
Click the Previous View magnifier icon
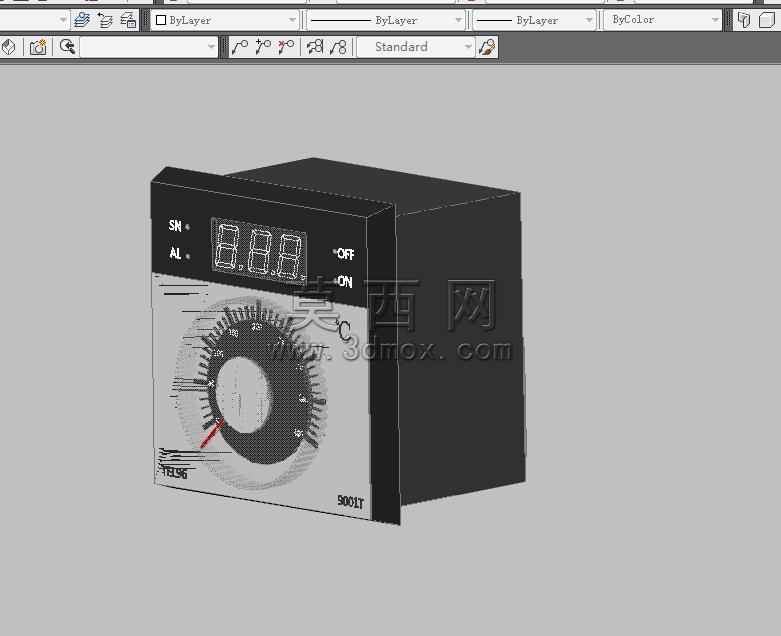tap(67, 47)
